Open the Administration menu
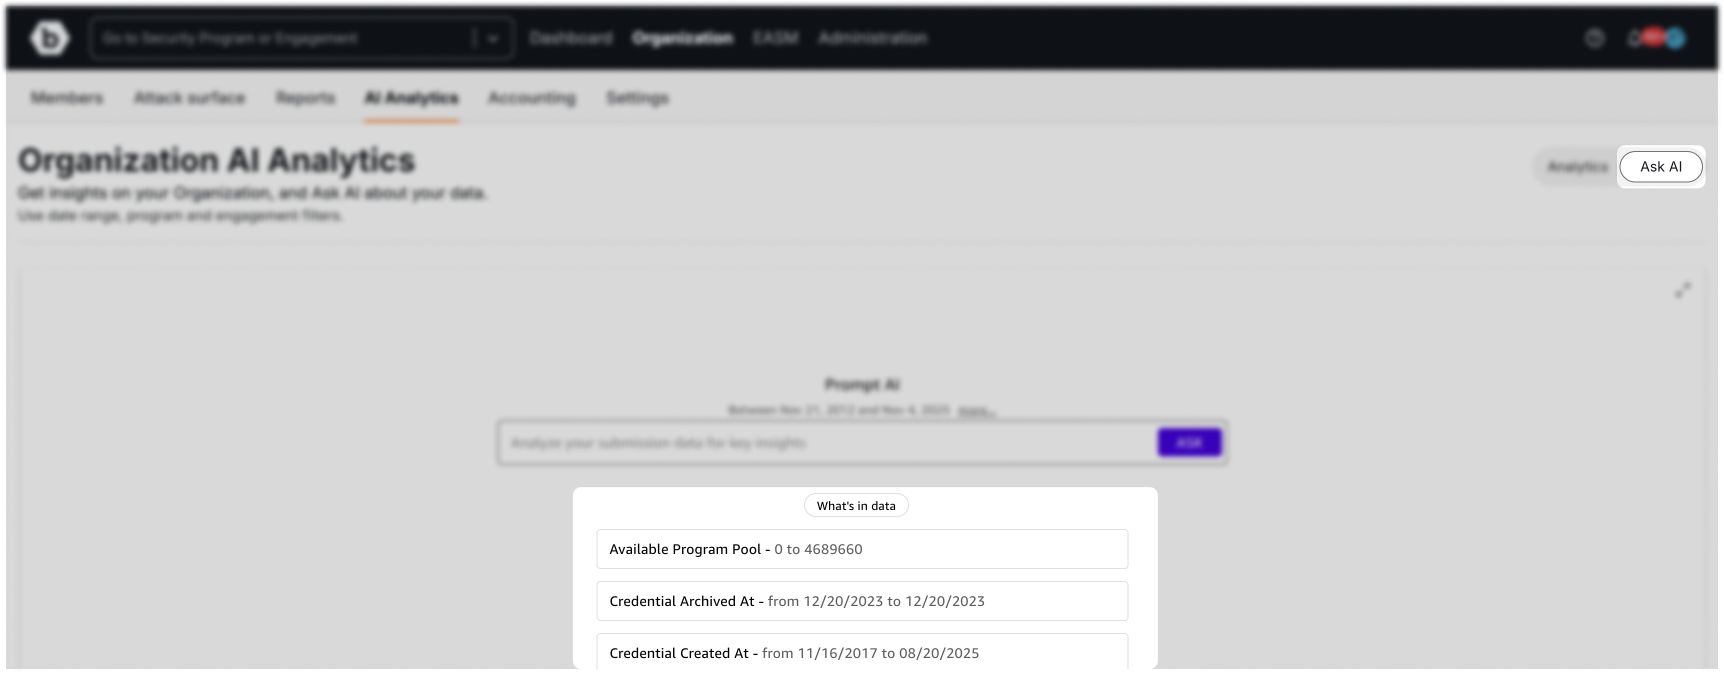 pyautogui.click(x=872, y=38)
